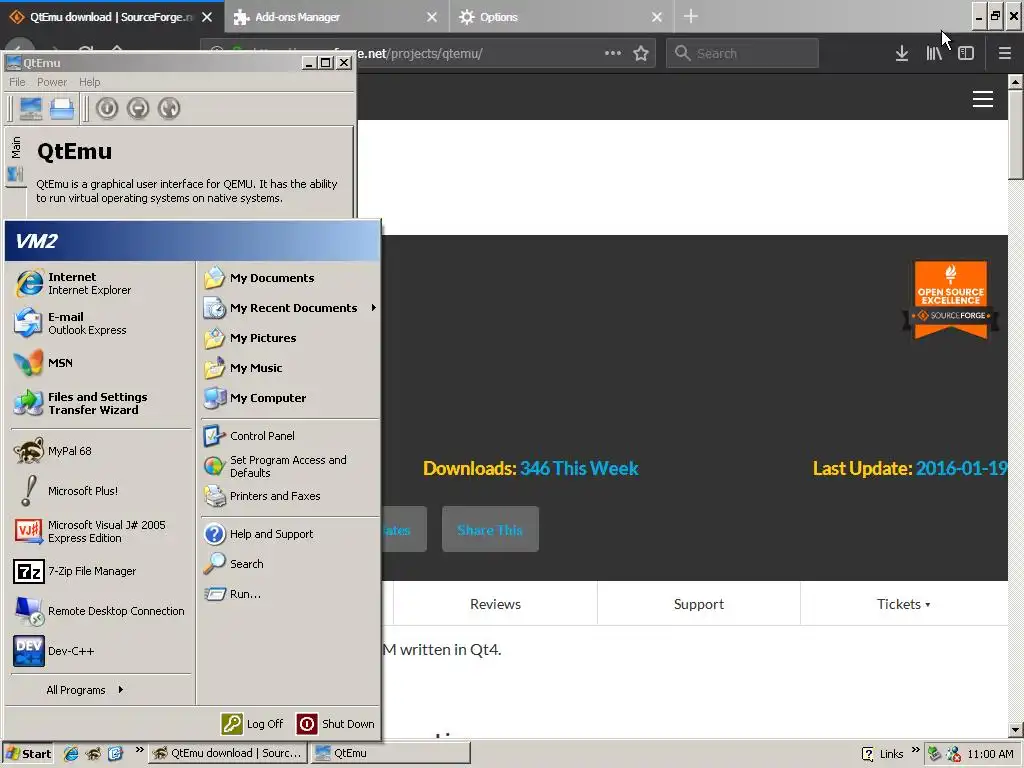
Task: Click the Open Machine folder icon in QtEmu
Action: [62, 108]
